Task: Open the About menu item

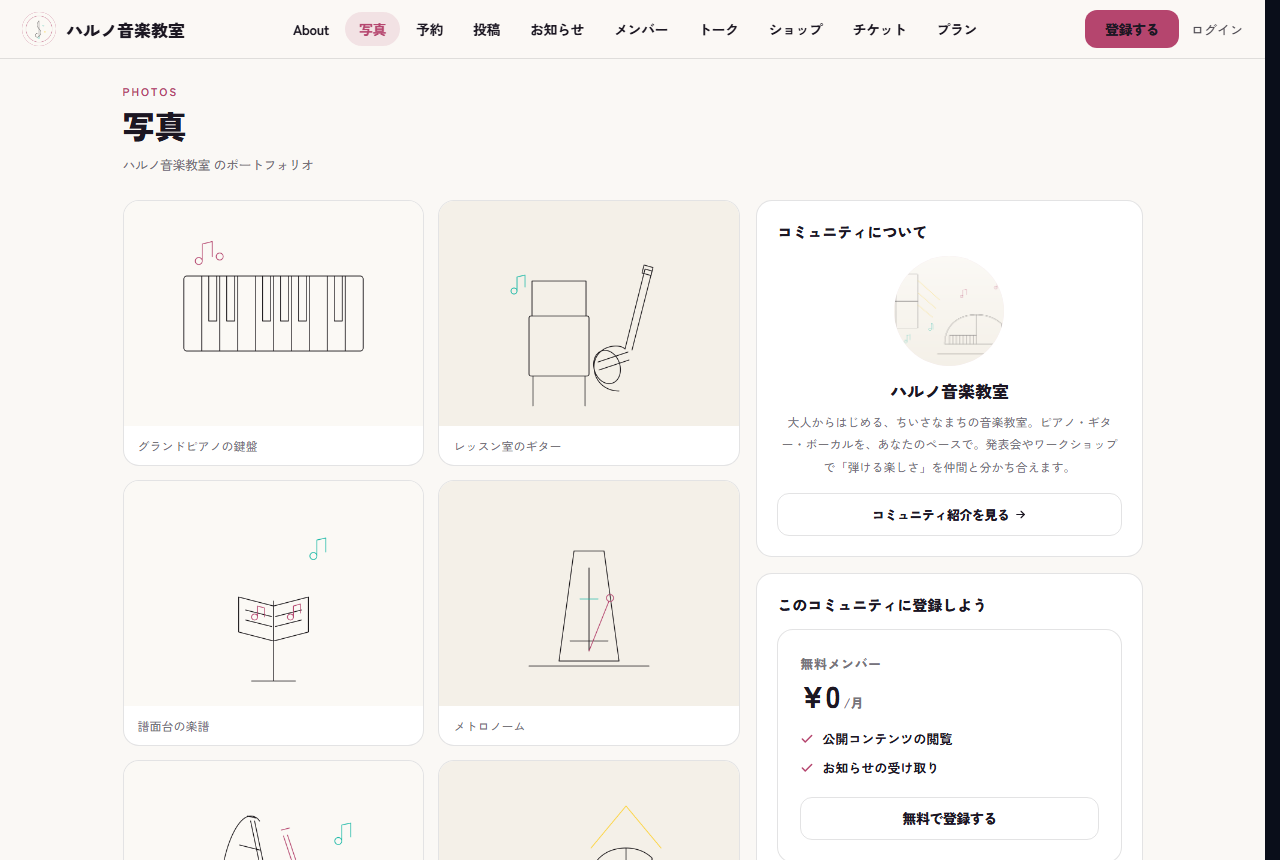Action: pos(311,30)
